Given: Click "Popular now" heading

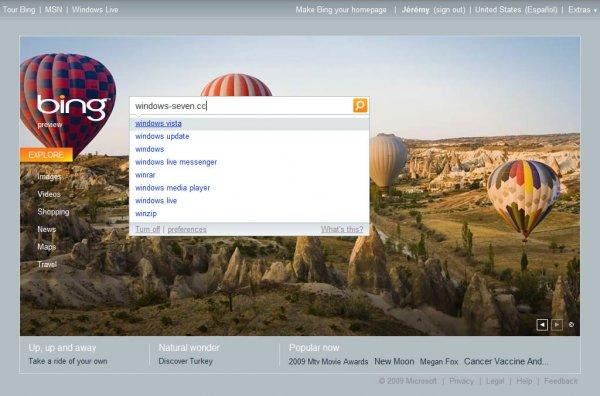Looking at the screenshot, I should tap(314, 348).
